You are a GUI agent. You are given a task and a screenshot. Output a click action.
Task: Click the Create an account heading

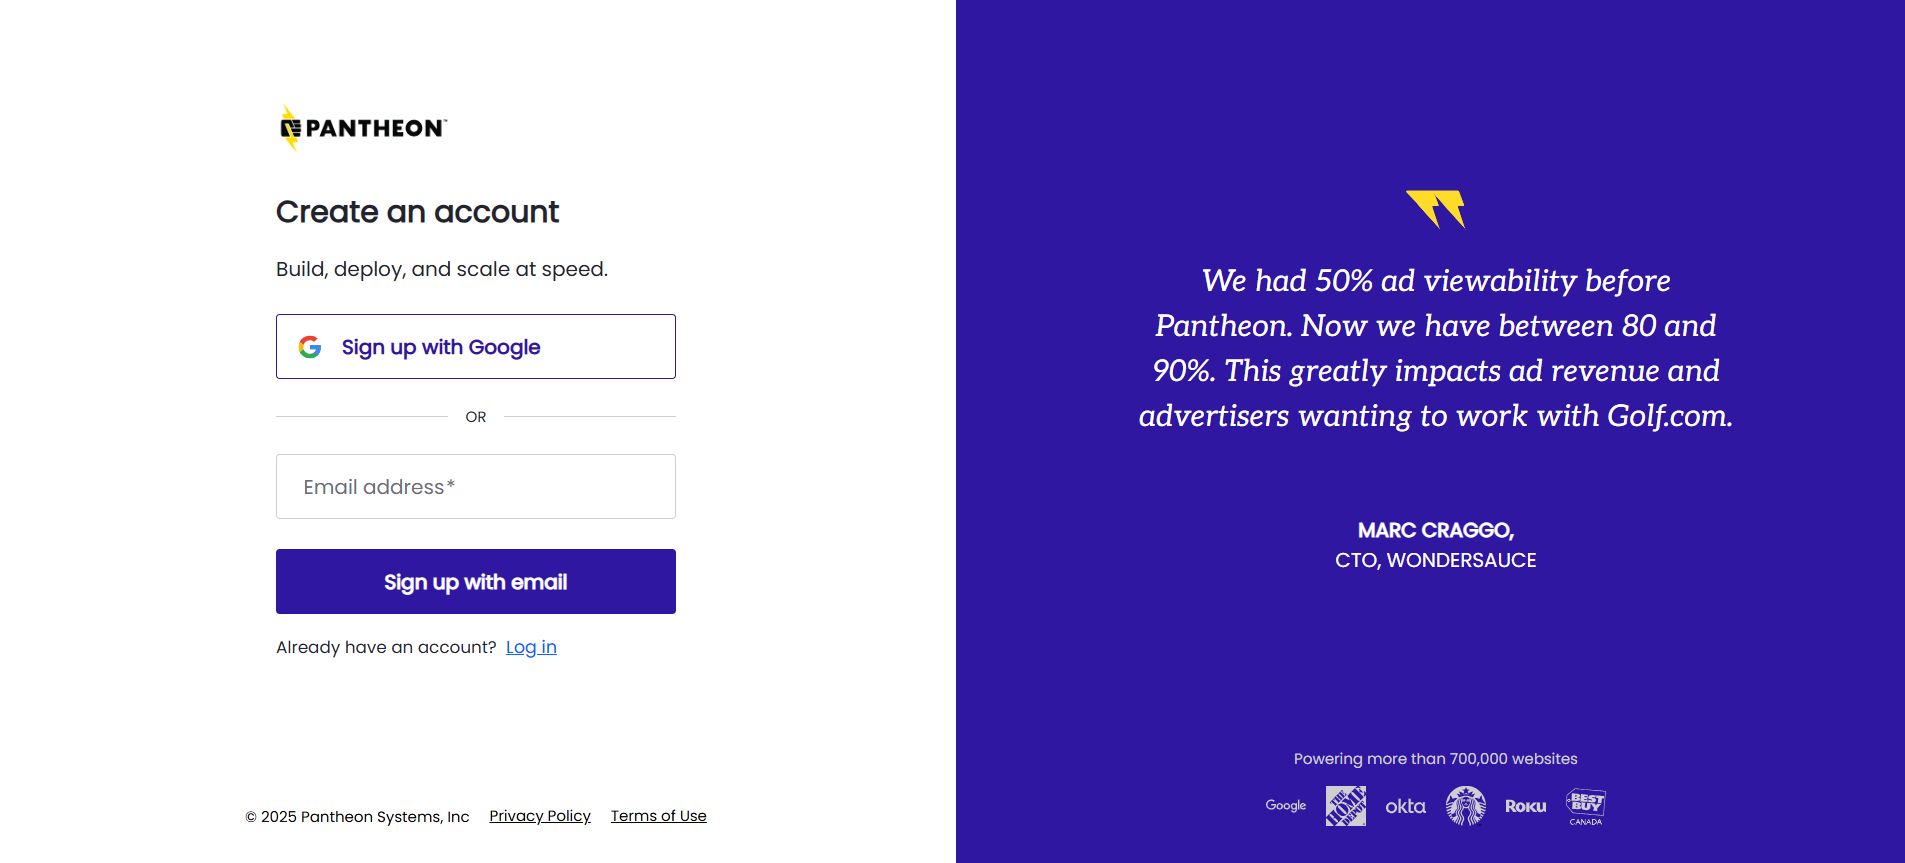pos(417,212)
